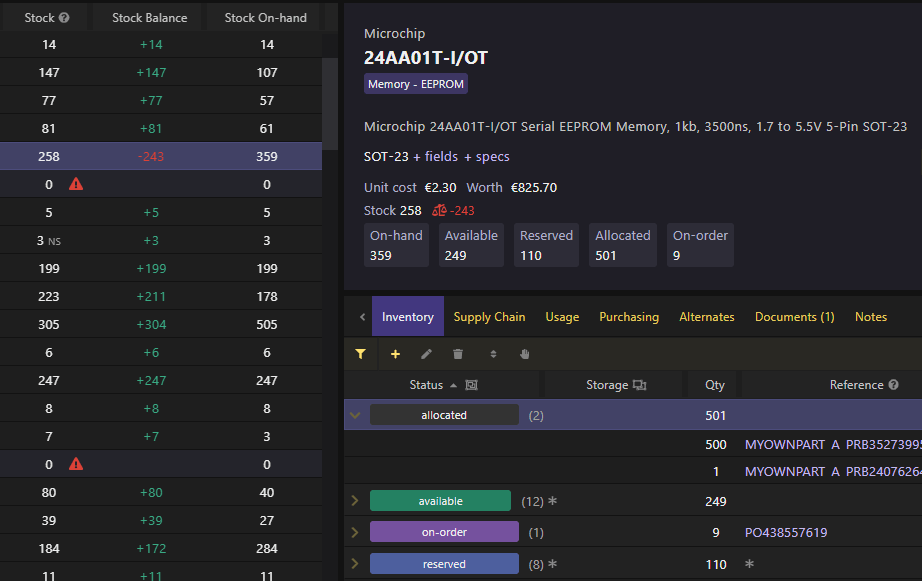Image resolution: width=922 pixels, height=581 pixels.
Task: Click the blue reserved status badge
Action: (444, 563)
